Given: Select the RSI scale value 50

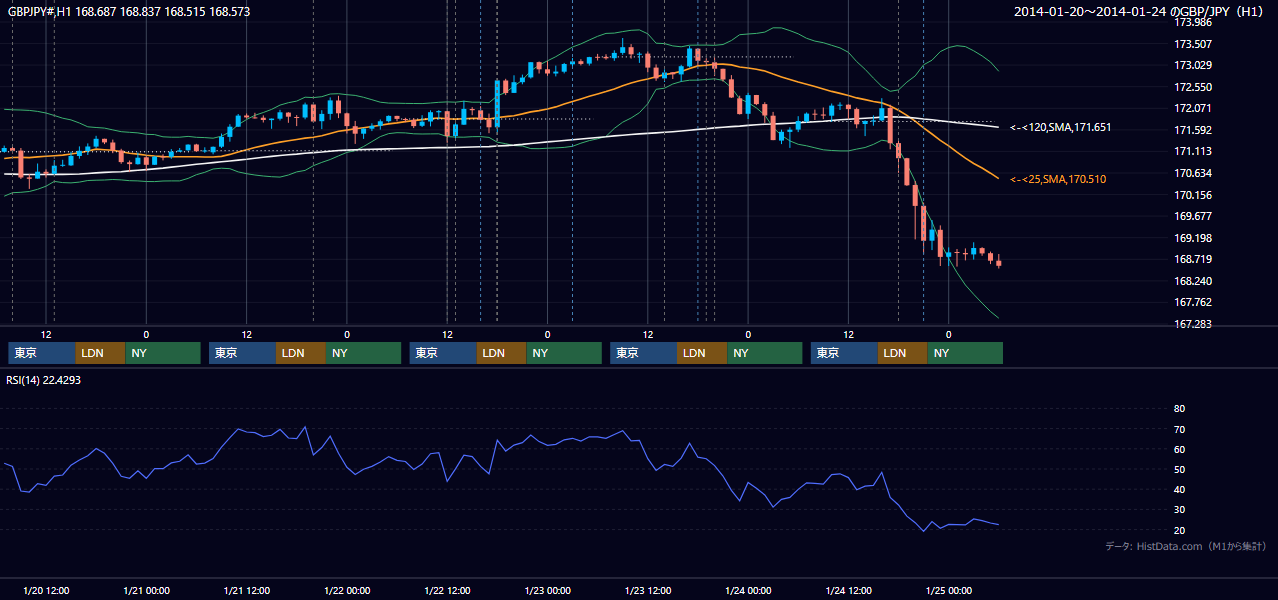Looking at the screenshot, I should tap(1179, 469).
